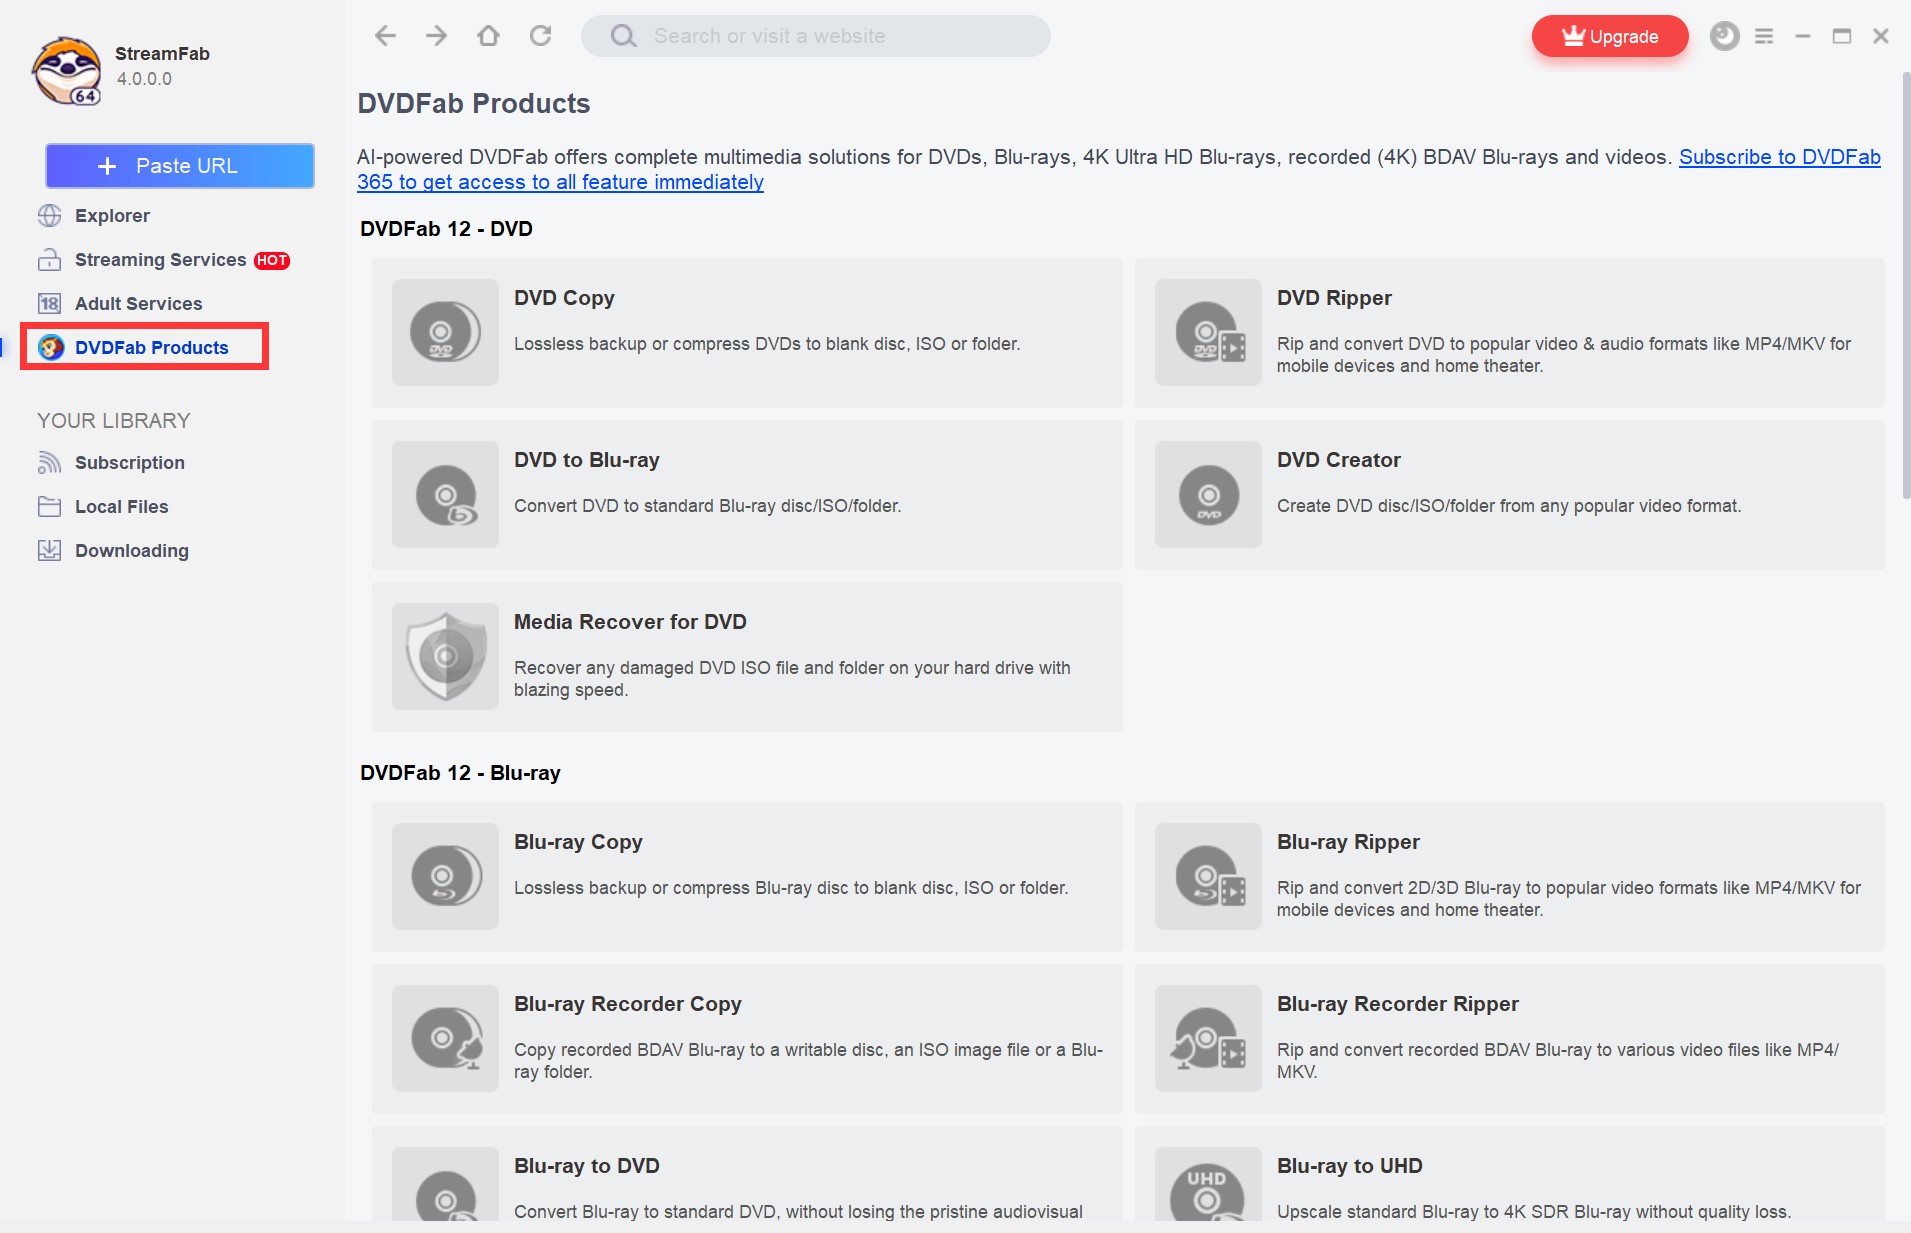The width and height of the screenshot is (1911, 1233).
Task: Go to the home page icon
Action: [x=488, y=36]
